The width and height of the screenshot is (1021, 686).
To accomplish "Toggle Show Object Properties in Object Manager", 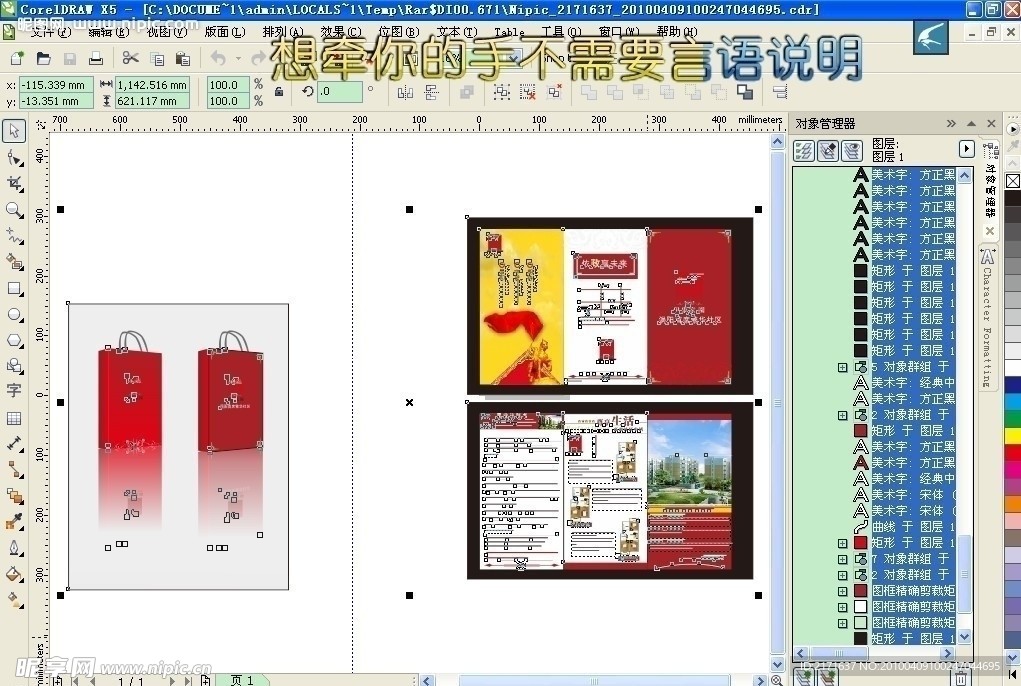I will pyautogui.click(x=802, y=150).
